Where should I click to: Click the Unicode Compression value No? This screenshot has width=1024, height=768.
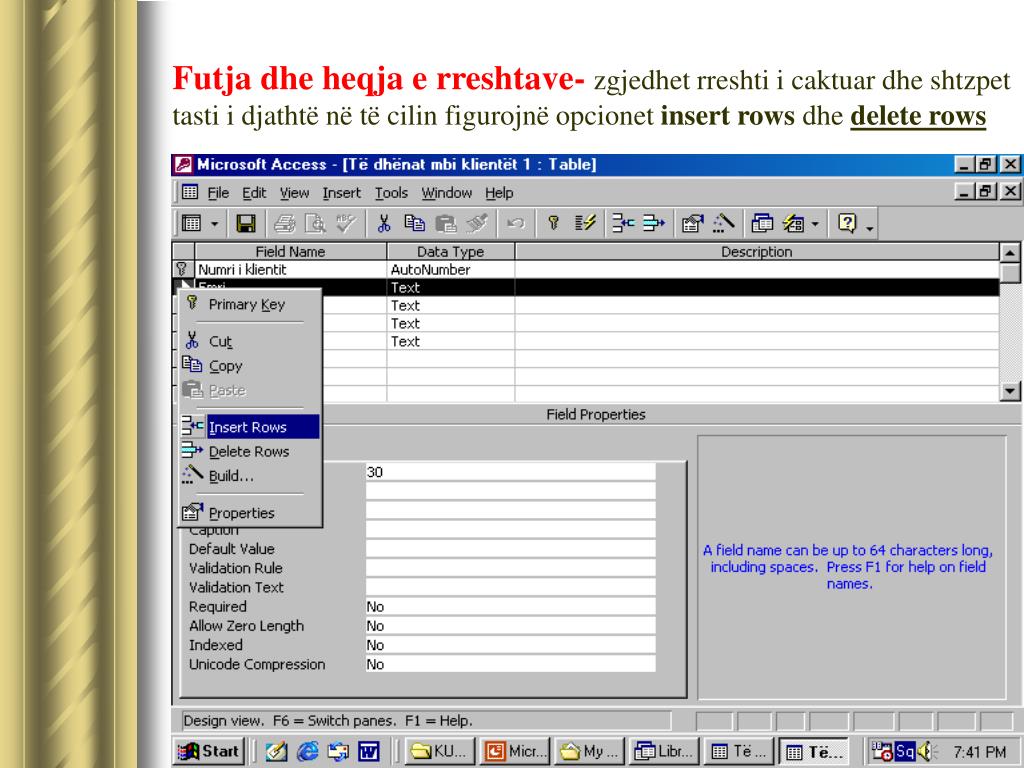(510, 664)
